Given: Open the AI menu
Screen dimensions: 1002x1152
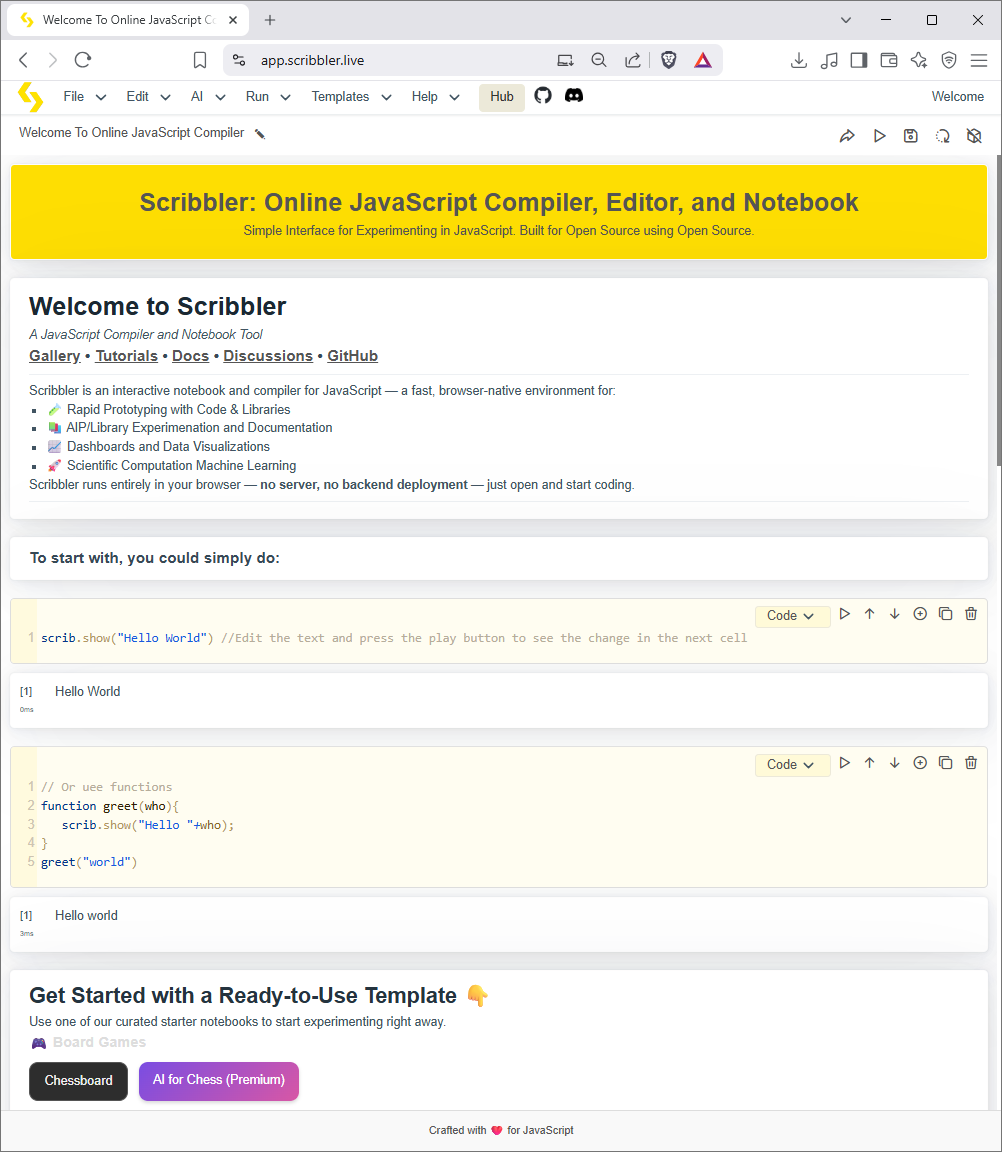Looking at the screenshot, I should click(x=204, y=96).
